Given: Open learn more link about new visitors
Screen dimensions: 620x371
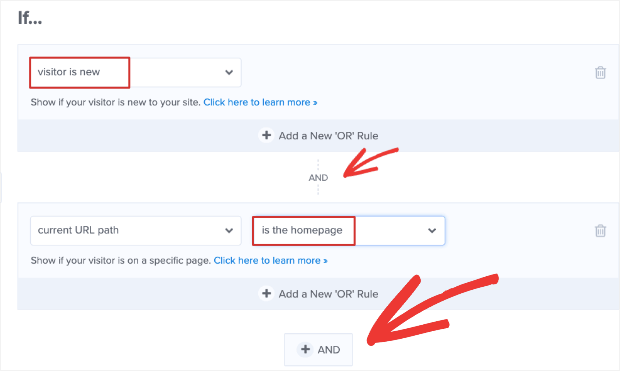Looking at the screenshot, I should pos(260,102).
